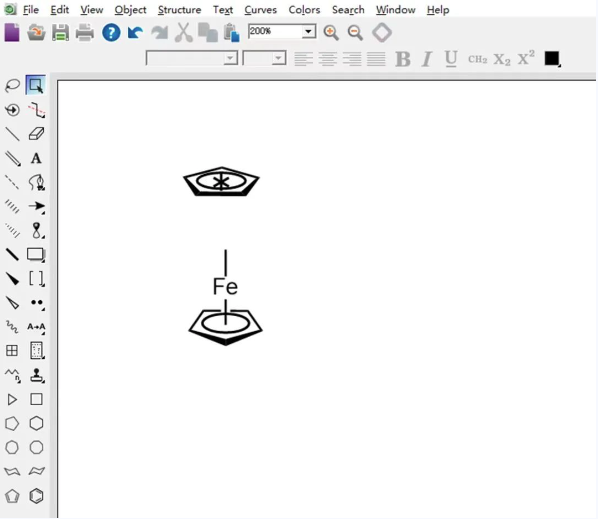The width and height of the screenshot is (598, 519).
Task: Toggle Italic text formatting
Action: (x=427, y=59)
